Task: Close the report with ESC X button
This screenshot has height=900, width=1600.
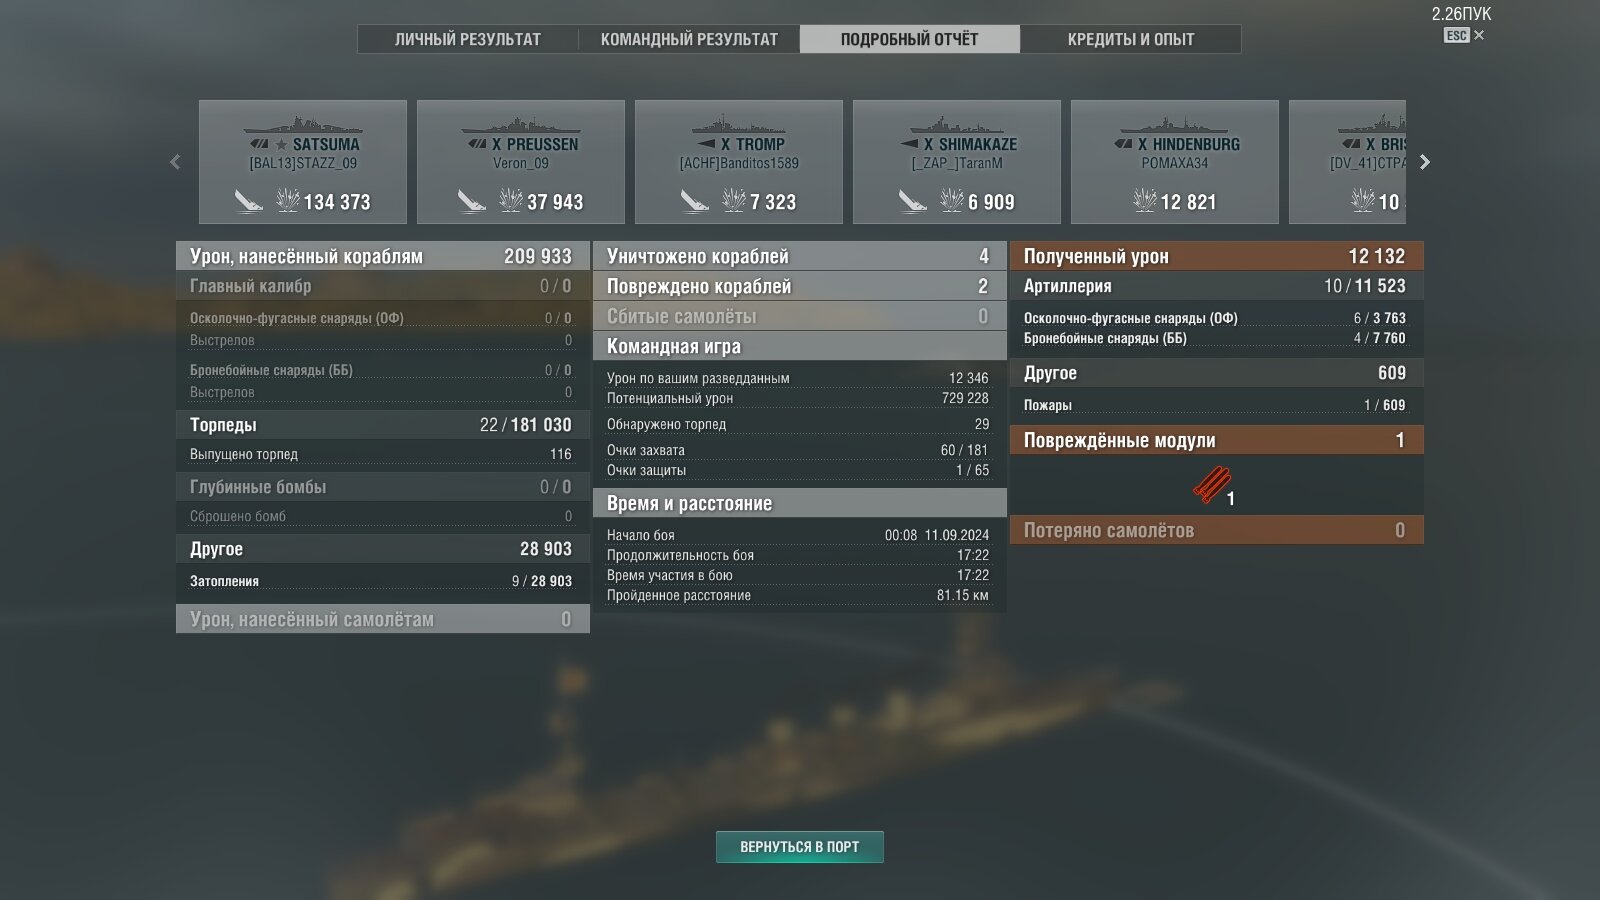Action: point(1464,35)
